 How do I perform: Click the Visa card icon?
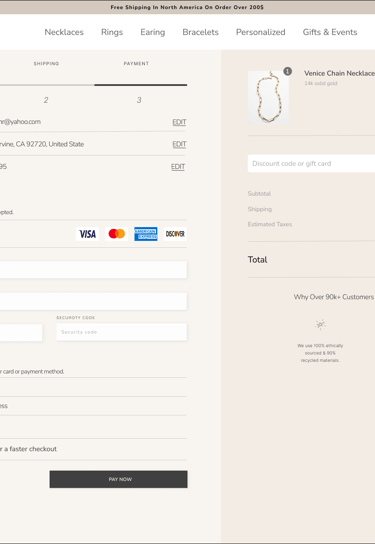(87, 234)
